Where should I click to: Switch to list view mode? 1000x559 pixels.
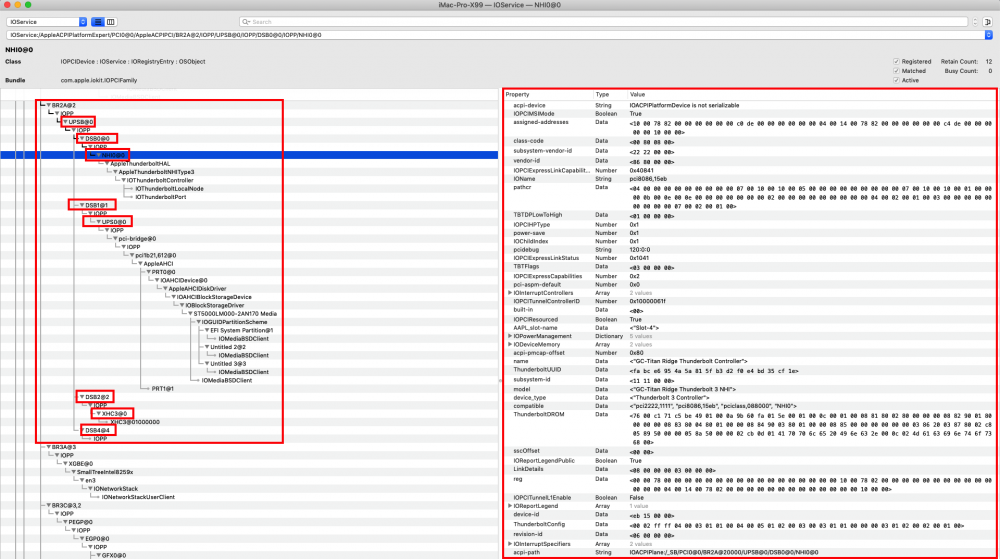pos(98,22)
